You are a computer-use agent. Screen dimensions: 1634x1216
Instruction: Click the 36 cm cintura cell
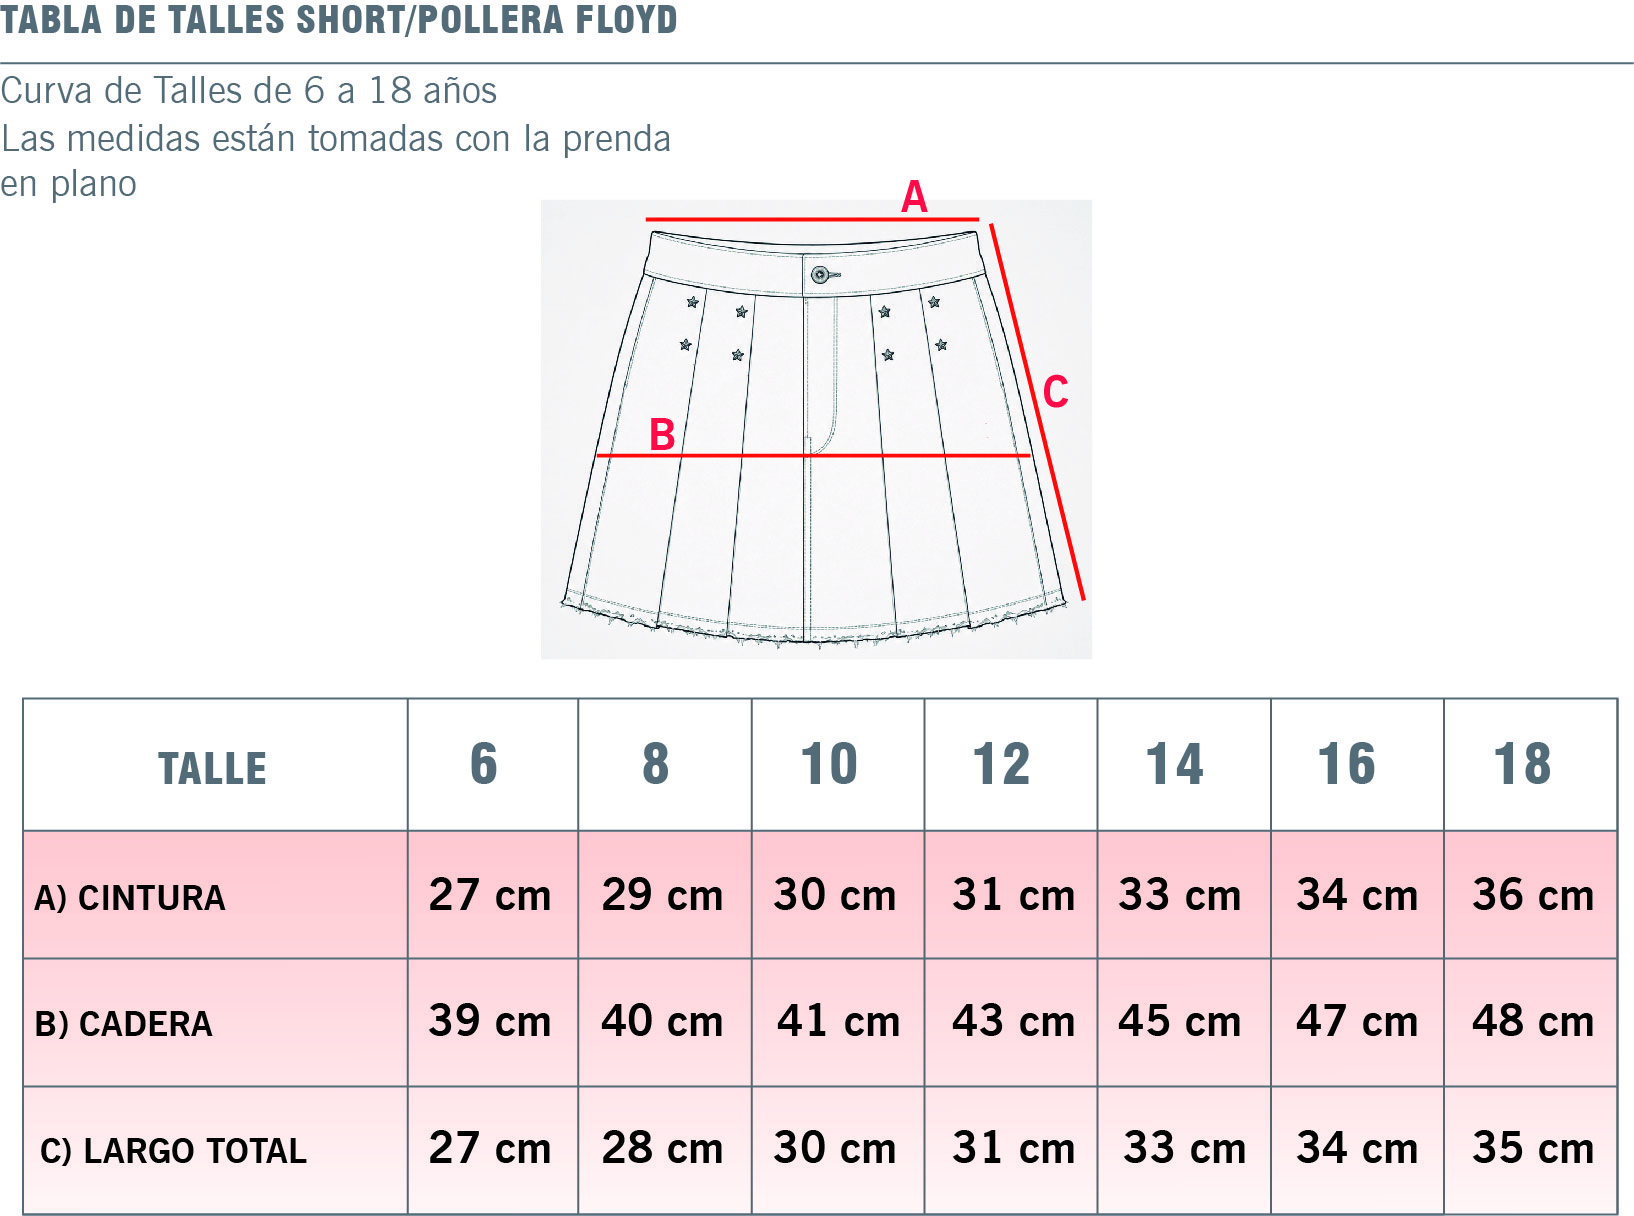pyautogui.click(x=1531, y=895)
